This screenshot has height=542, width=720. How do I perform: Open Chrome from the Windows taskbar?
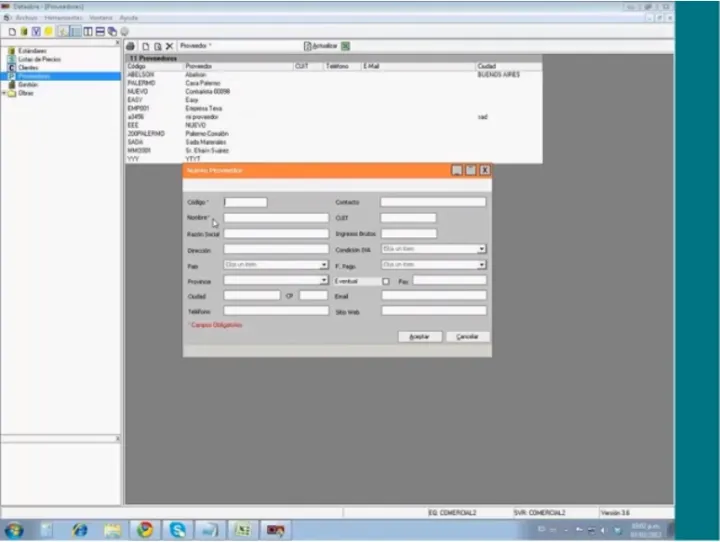point(145,529)
